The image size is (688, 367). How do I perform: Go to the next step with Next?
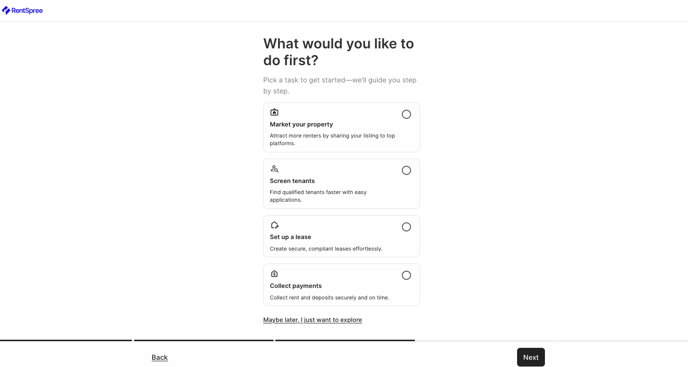(x=530, y=357)
